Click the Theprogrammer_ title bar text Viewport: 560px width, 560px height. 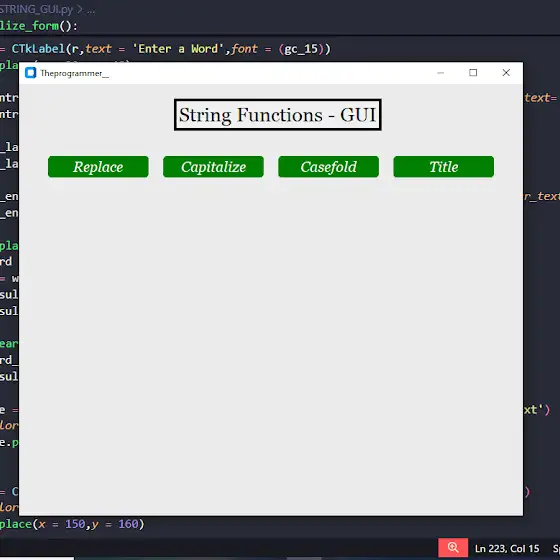[74, 73]
